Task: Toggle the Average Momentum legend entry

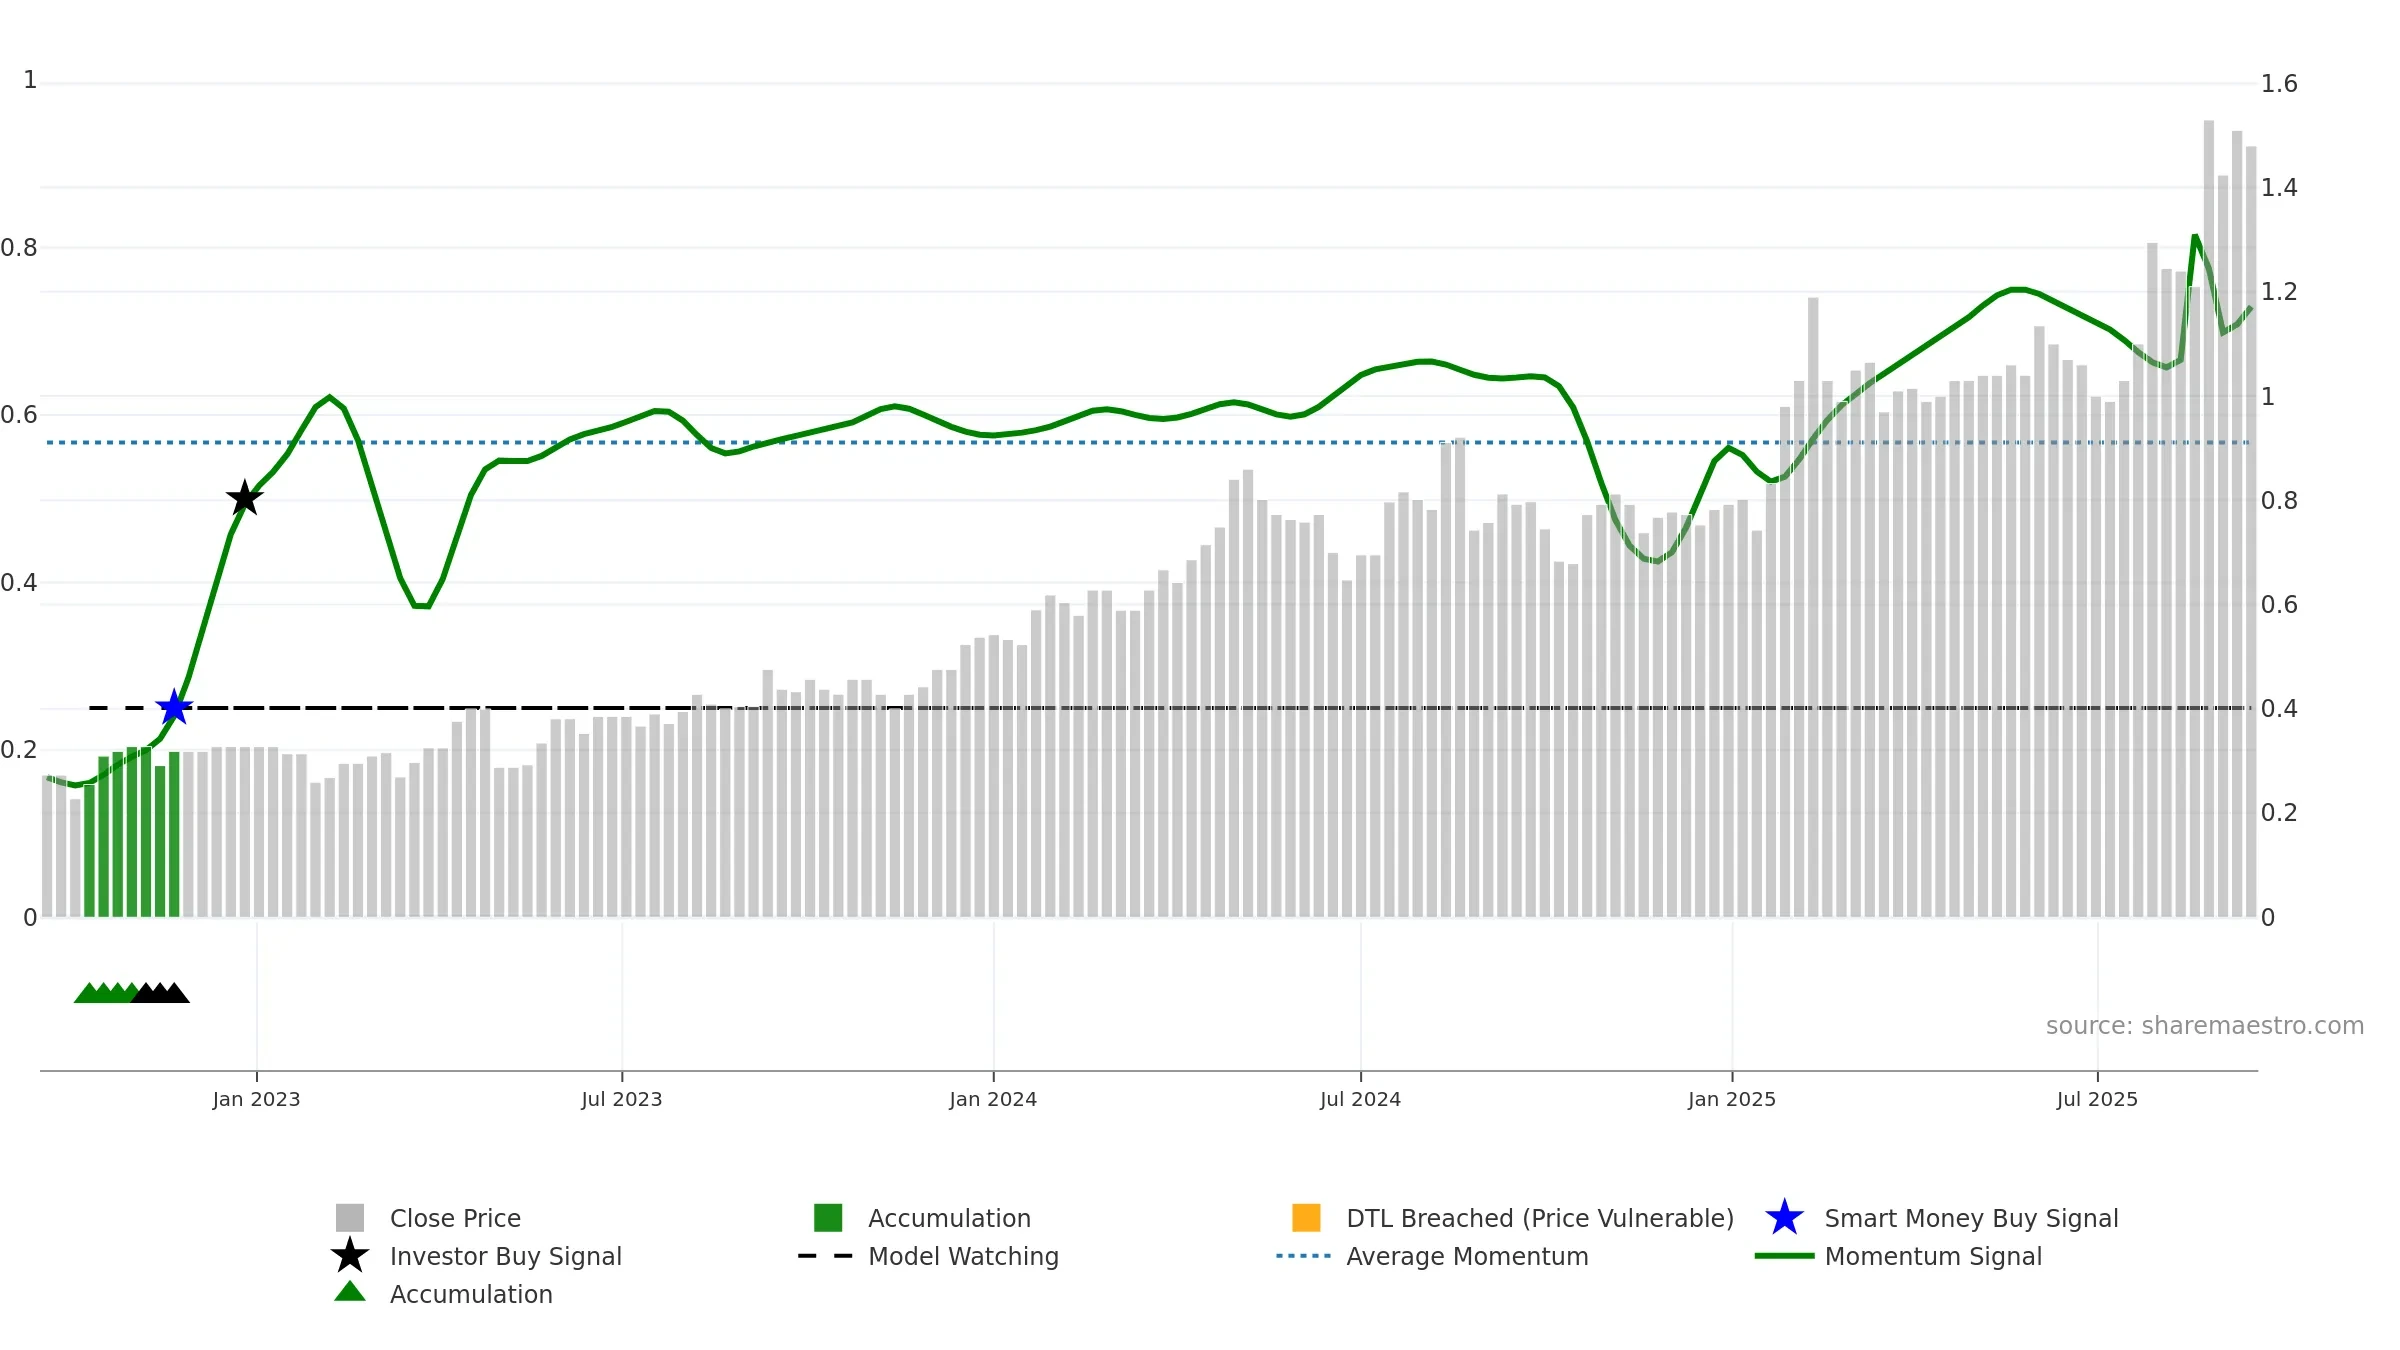Action: point(1432,1256)
